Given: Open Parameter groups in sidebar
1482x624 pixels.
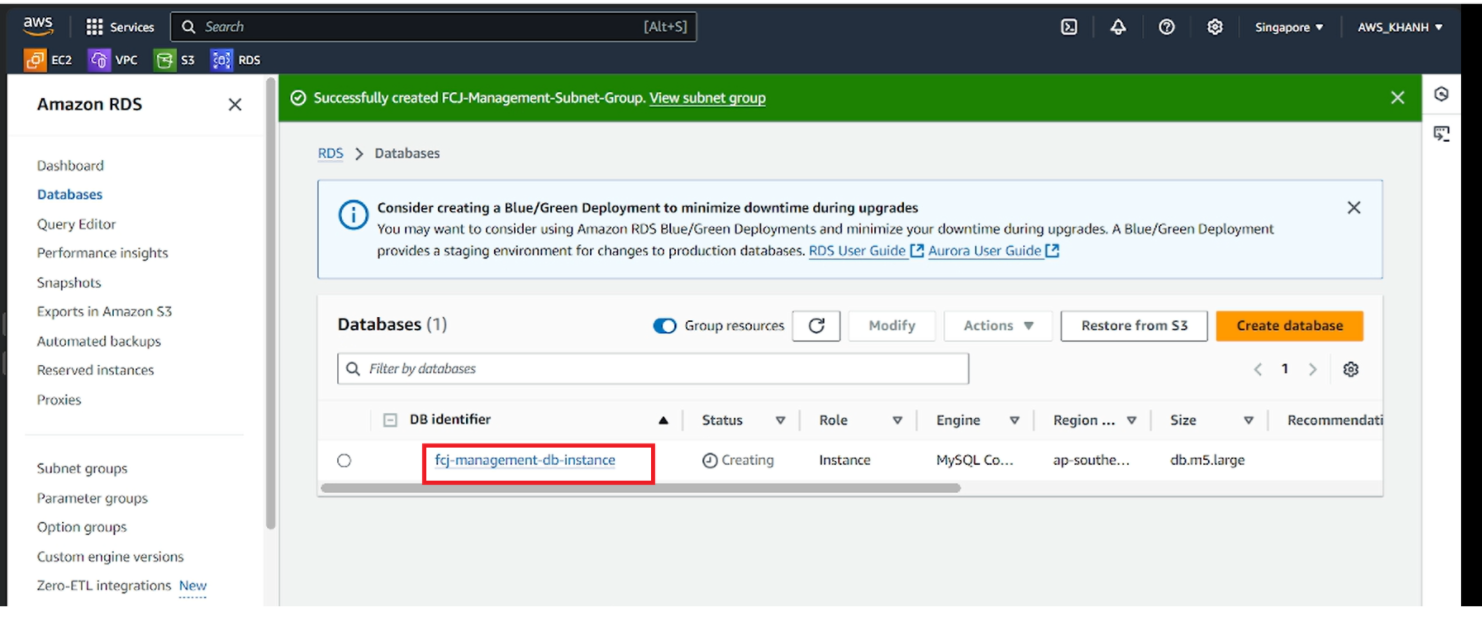Looking at the screenshot, I should pos(92,498).
